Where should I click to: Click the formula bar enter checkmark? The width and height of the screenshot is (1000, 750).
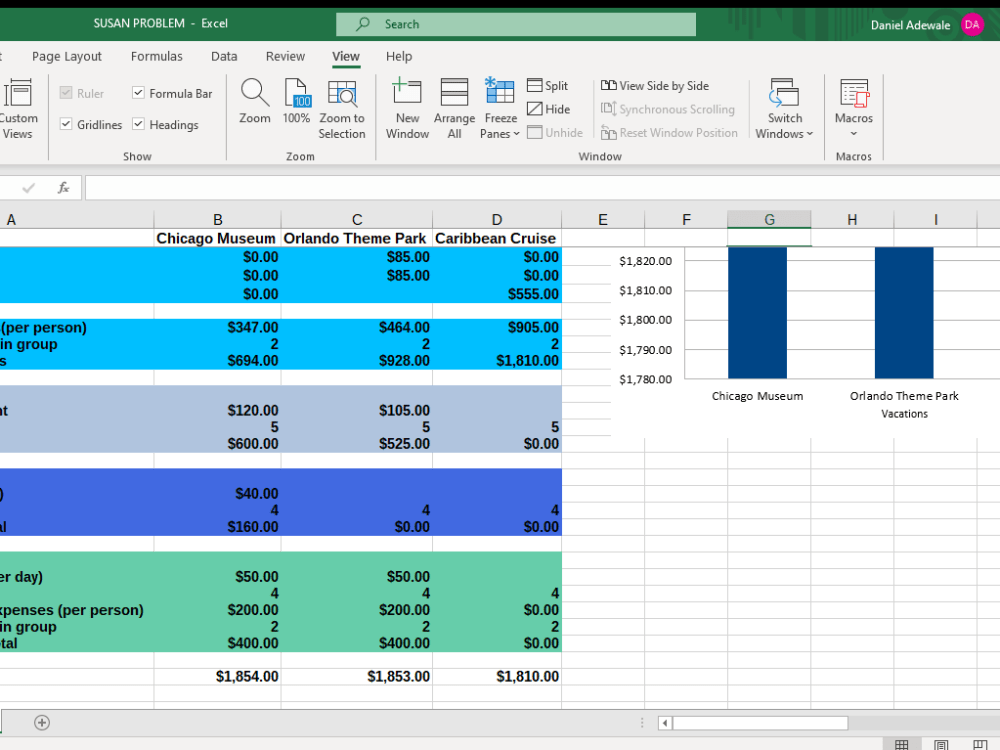click(x=29, y=188)
